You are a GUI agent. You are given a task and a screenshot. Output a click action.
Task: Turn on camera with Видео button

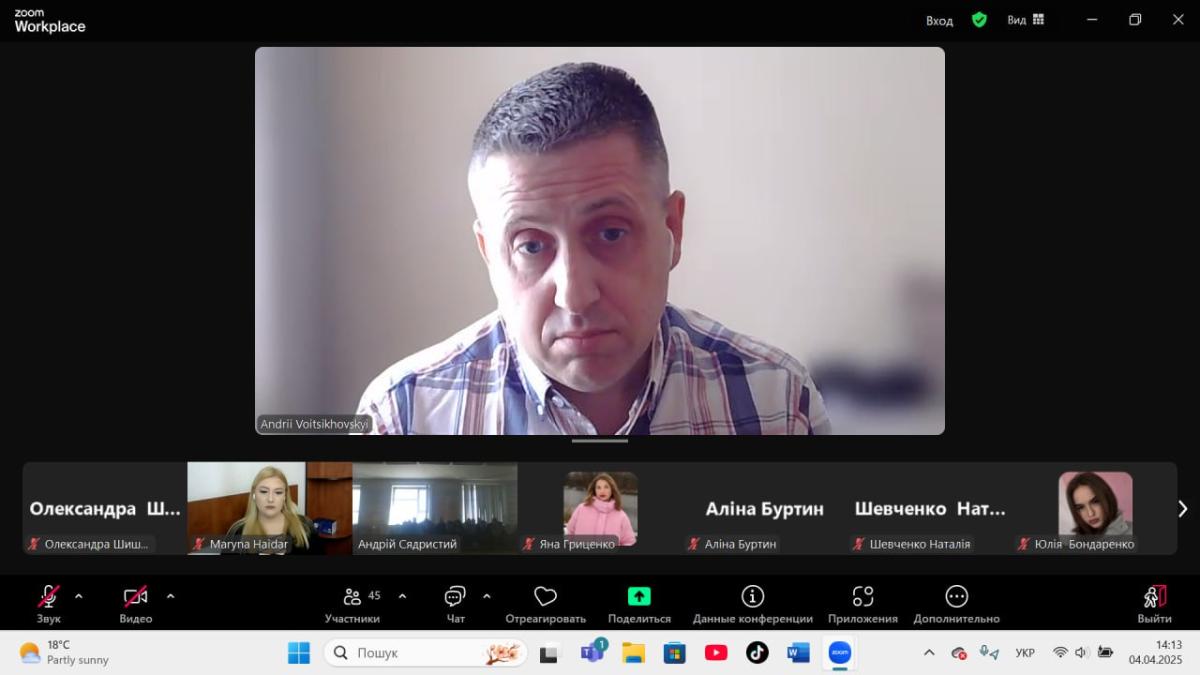pyautogui.click(x=136, y=597)
